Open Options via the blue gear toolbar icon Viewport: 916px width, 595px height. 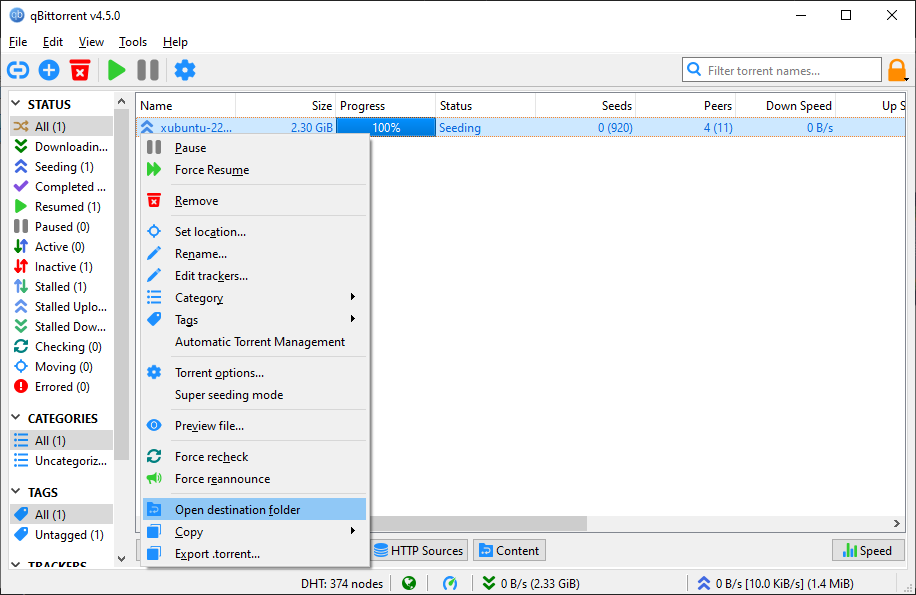(x=185, y=70)
